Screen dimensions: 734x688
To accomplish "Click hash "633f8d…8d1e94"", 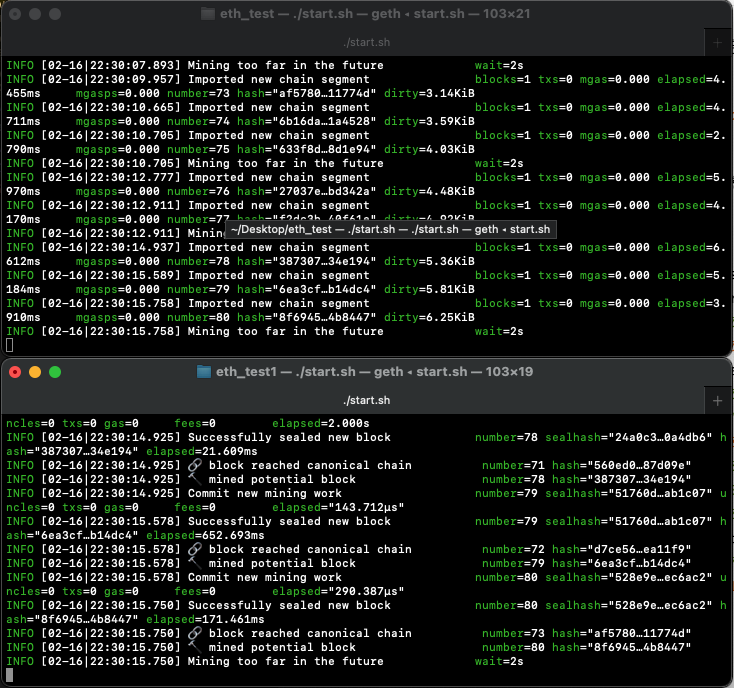I will click(307, 149).
